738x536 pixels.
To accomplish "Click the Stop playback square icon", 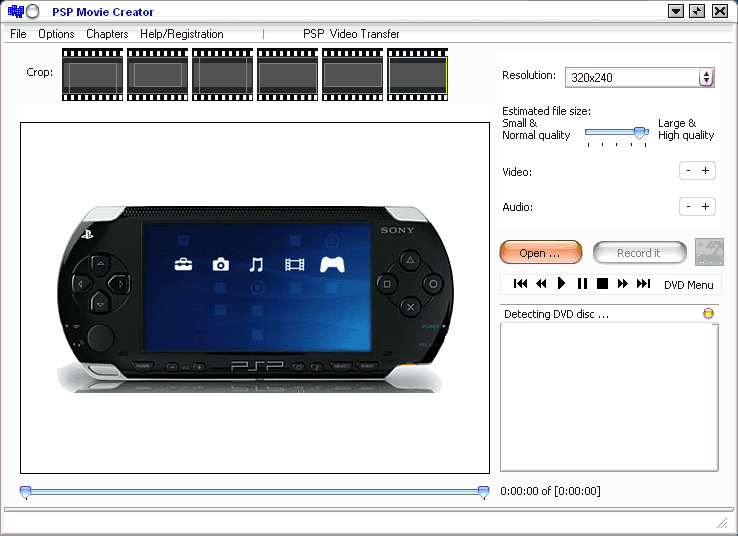I will [602, 284].
